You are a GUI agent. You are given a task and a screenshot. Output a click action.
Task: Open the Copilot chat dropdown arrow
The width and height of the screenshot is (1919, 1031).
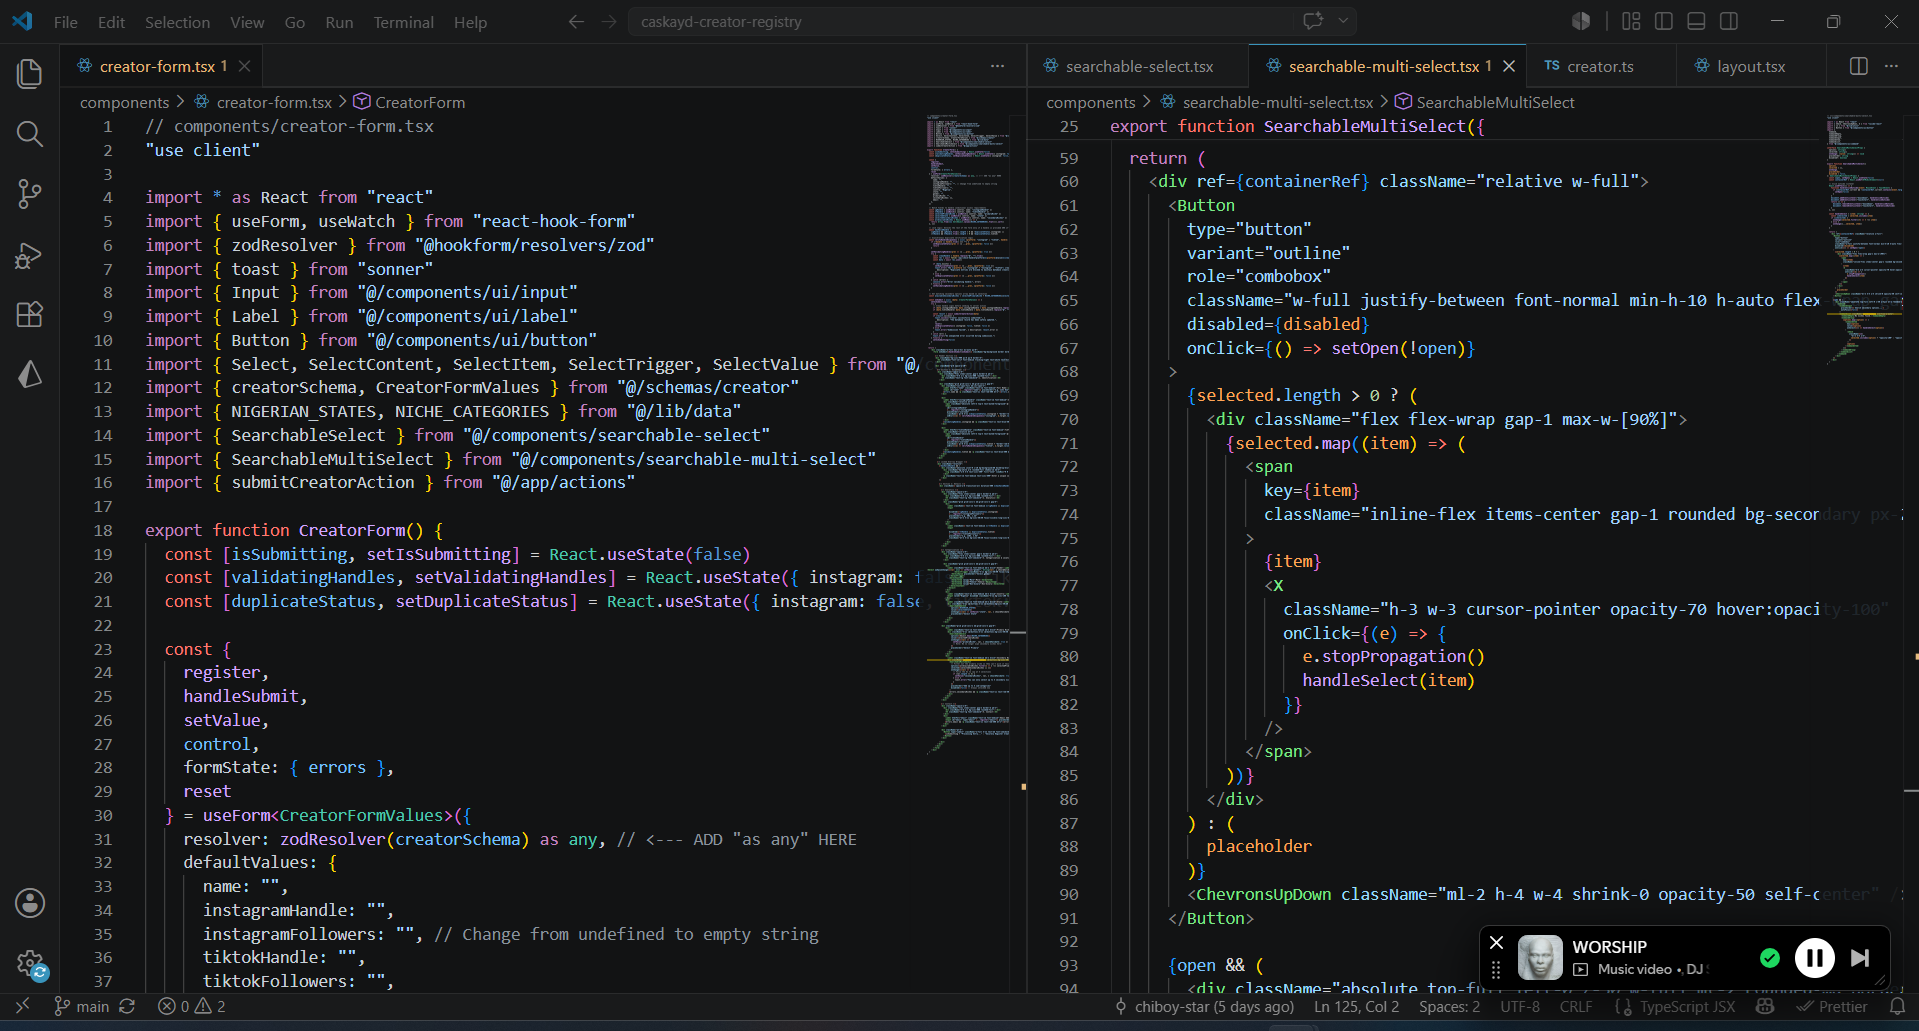tap(1343, 21)
